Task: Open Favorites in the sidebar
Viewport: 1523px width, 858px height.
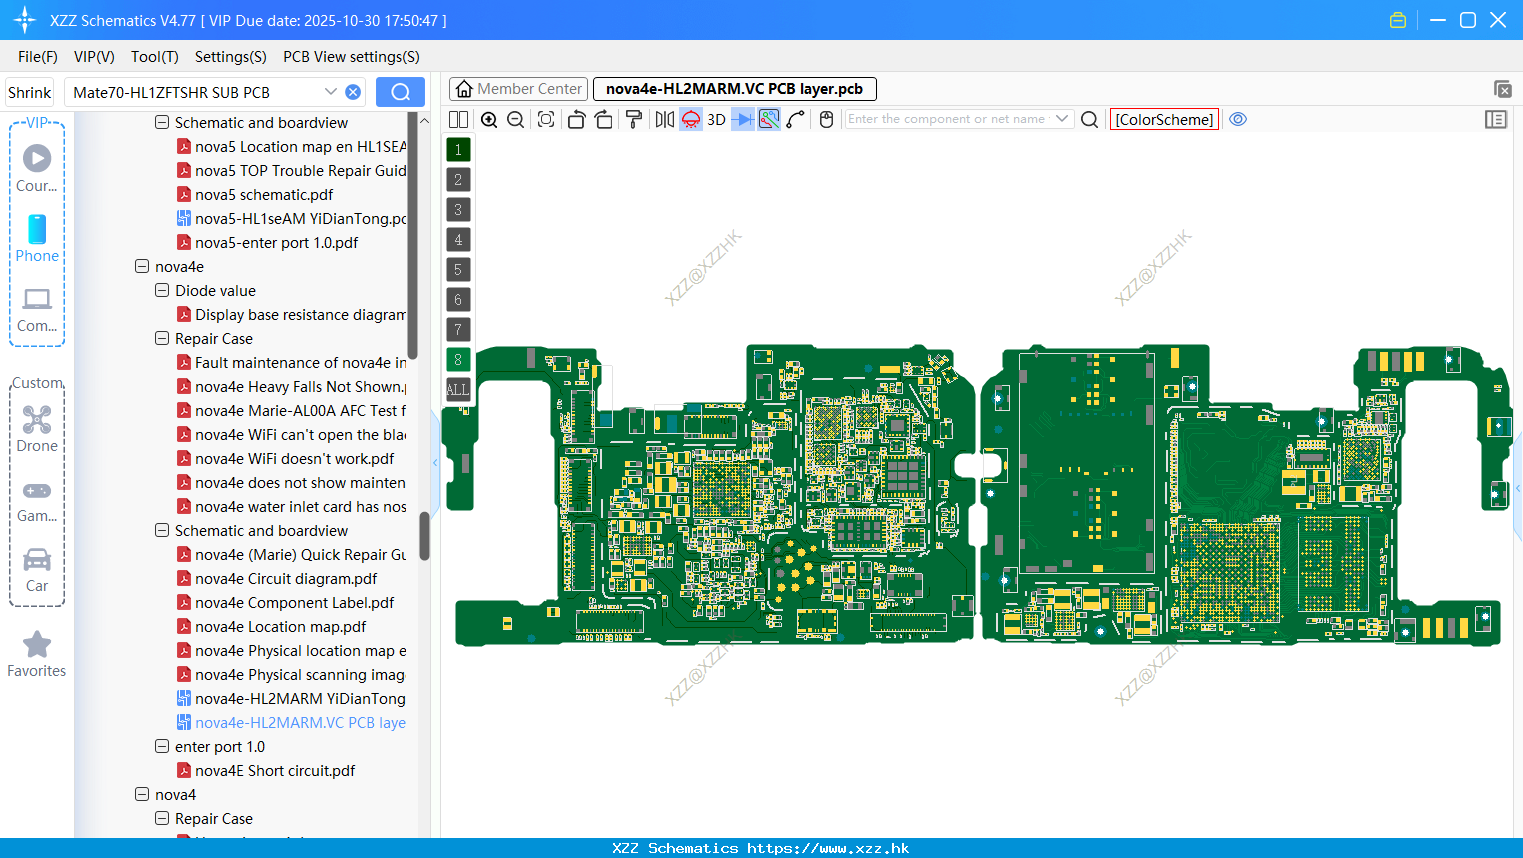Action: click(x=37, y=655)
